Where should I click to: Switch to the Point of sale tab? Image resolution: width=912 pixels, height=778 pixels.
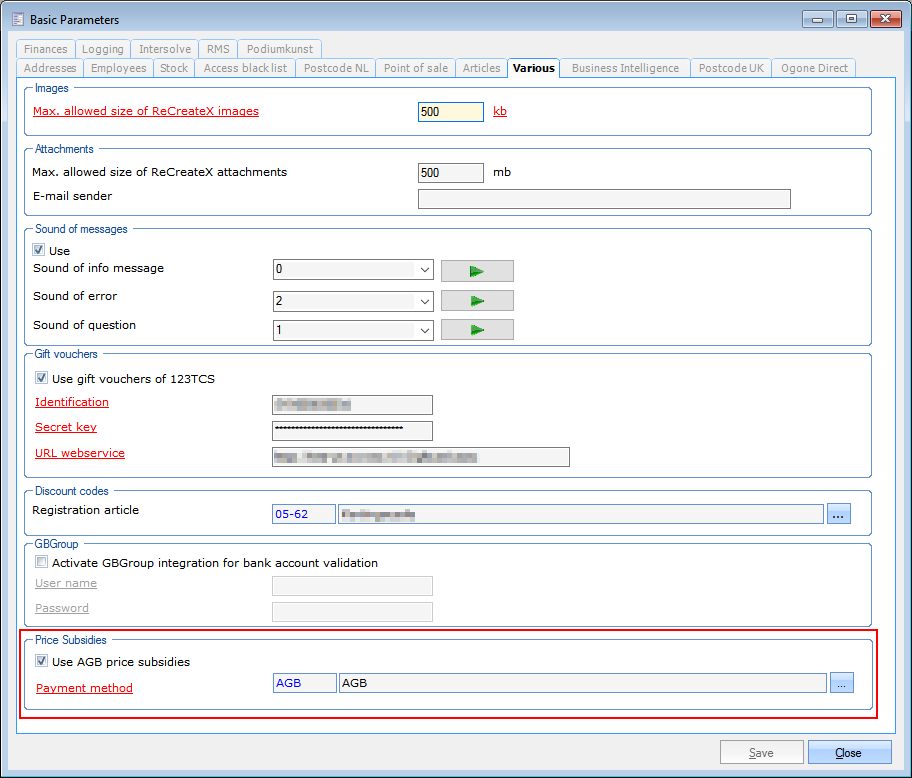pyautogui.click(x=415, y=68)
